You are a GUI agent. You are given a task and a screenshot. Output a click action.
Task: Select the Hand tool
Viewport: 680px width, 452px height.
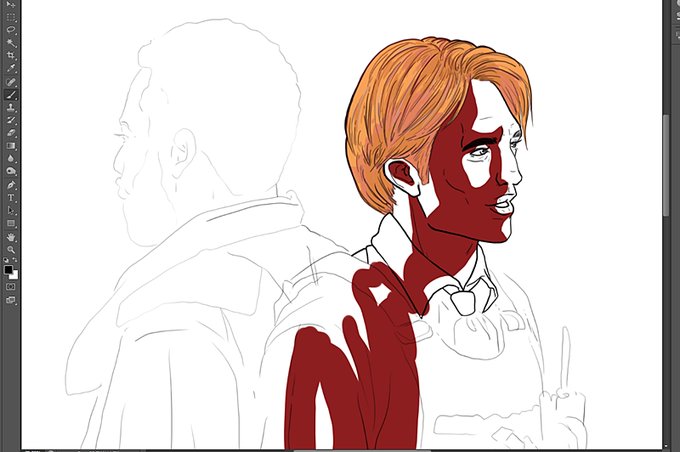tap(10, 237)
